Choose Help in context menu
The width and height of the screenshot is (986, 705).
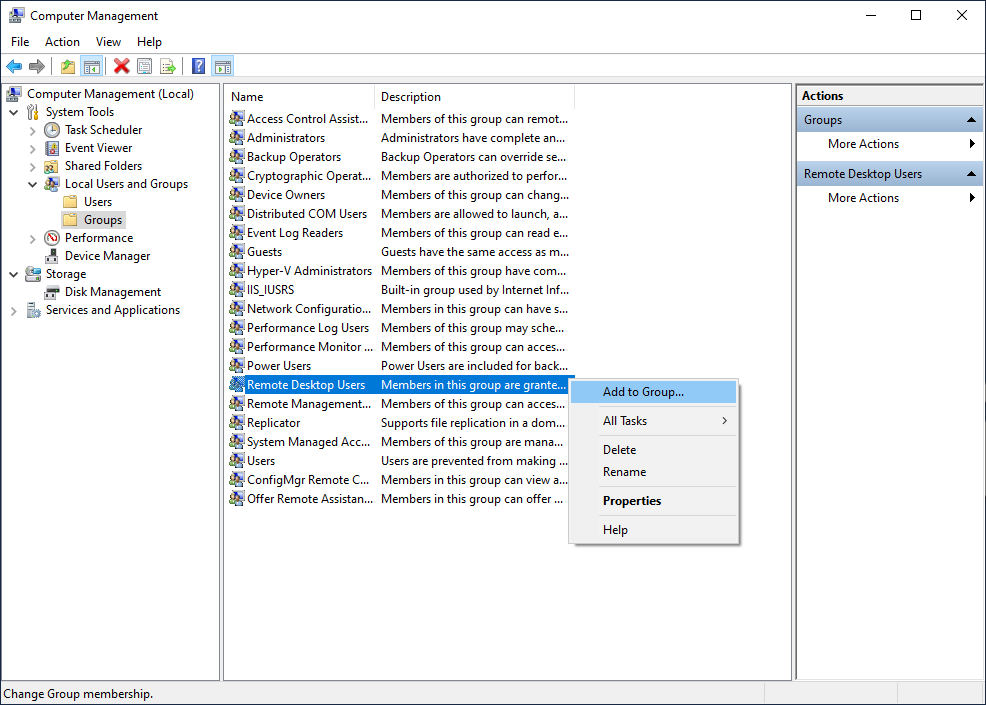click(654, 530)
